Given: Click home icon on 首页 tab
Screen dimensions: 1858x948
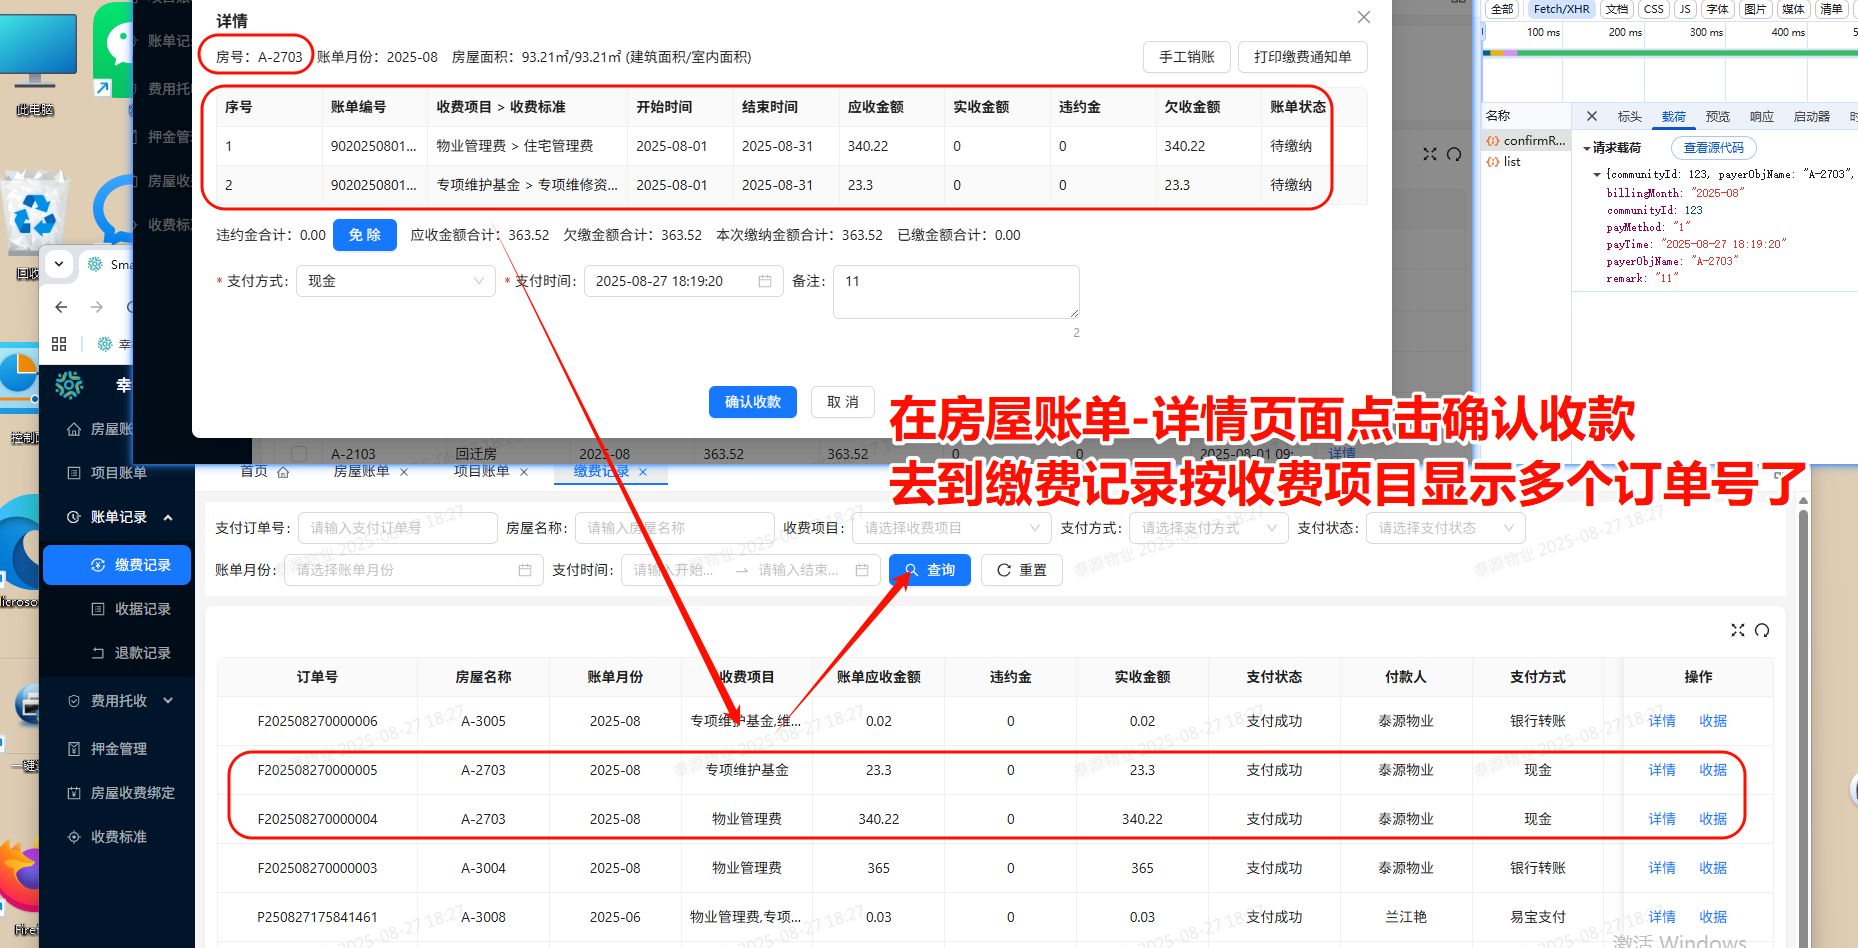Looking at the screenshot, I should 283,472.
